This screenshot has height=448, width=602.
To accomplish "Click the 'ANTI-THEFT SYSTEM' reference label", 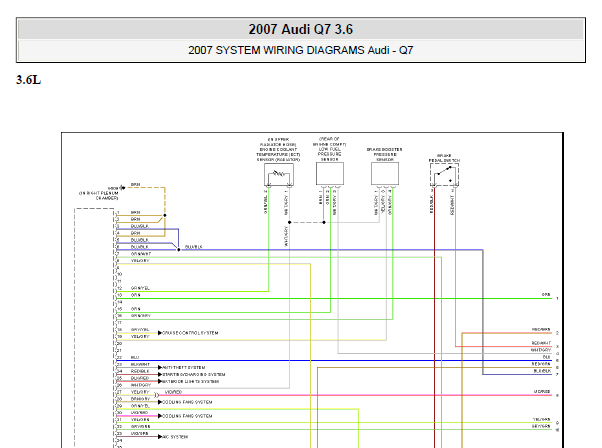I will (184, 367).
